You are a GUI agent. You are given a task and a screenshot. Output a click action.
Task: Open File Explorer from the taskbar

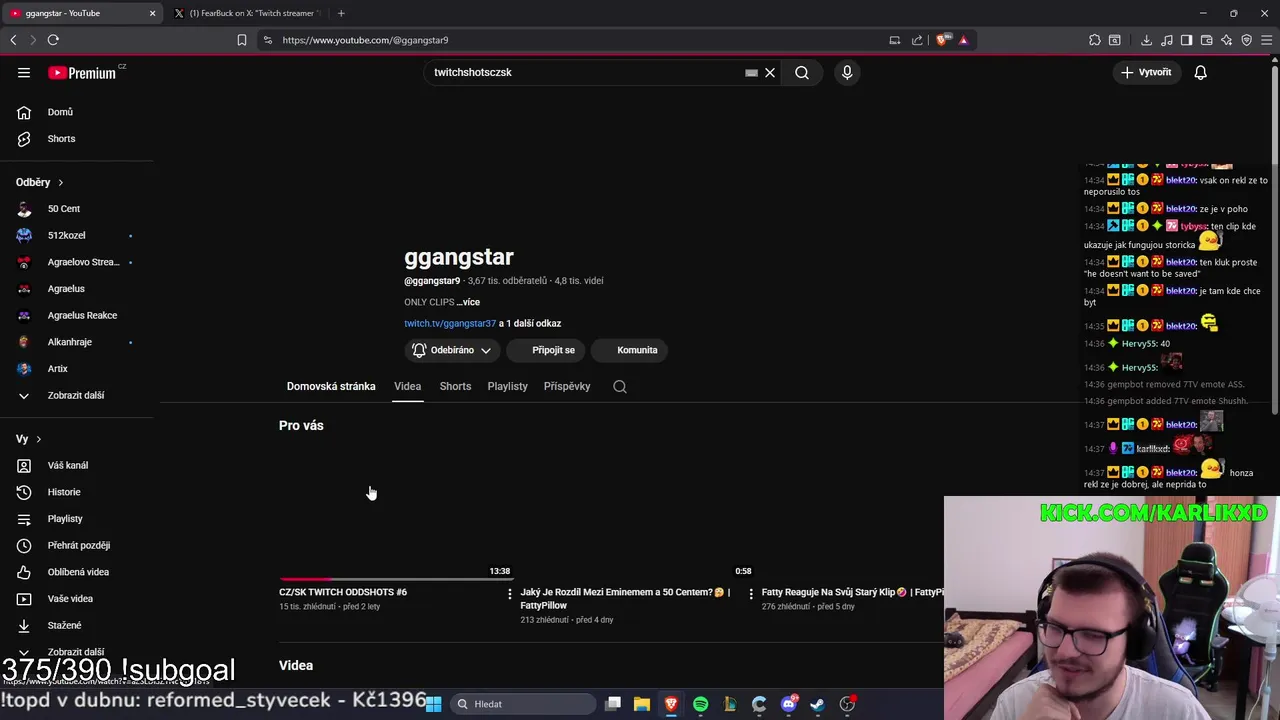pos(642,704)
